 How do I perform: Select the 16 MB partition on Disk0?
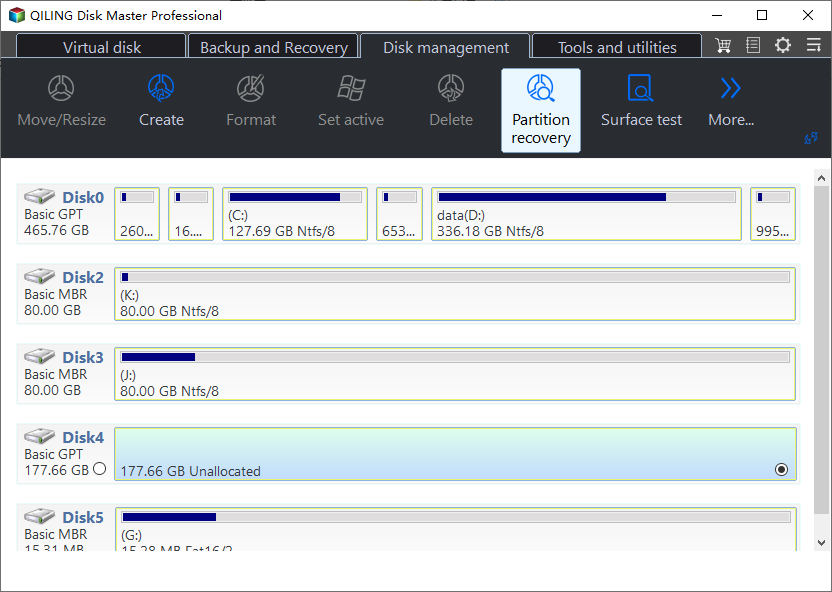click(191, 214)
